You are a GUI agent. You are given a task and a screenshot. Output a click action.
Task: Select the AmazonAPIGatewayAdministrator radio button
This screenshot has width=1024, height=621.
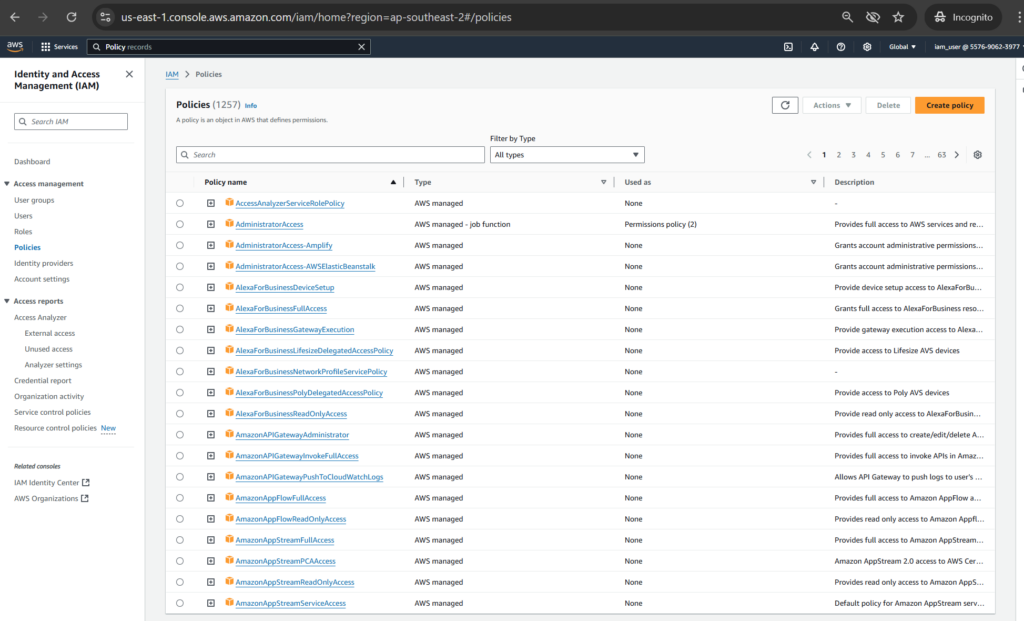pos(180,435)
